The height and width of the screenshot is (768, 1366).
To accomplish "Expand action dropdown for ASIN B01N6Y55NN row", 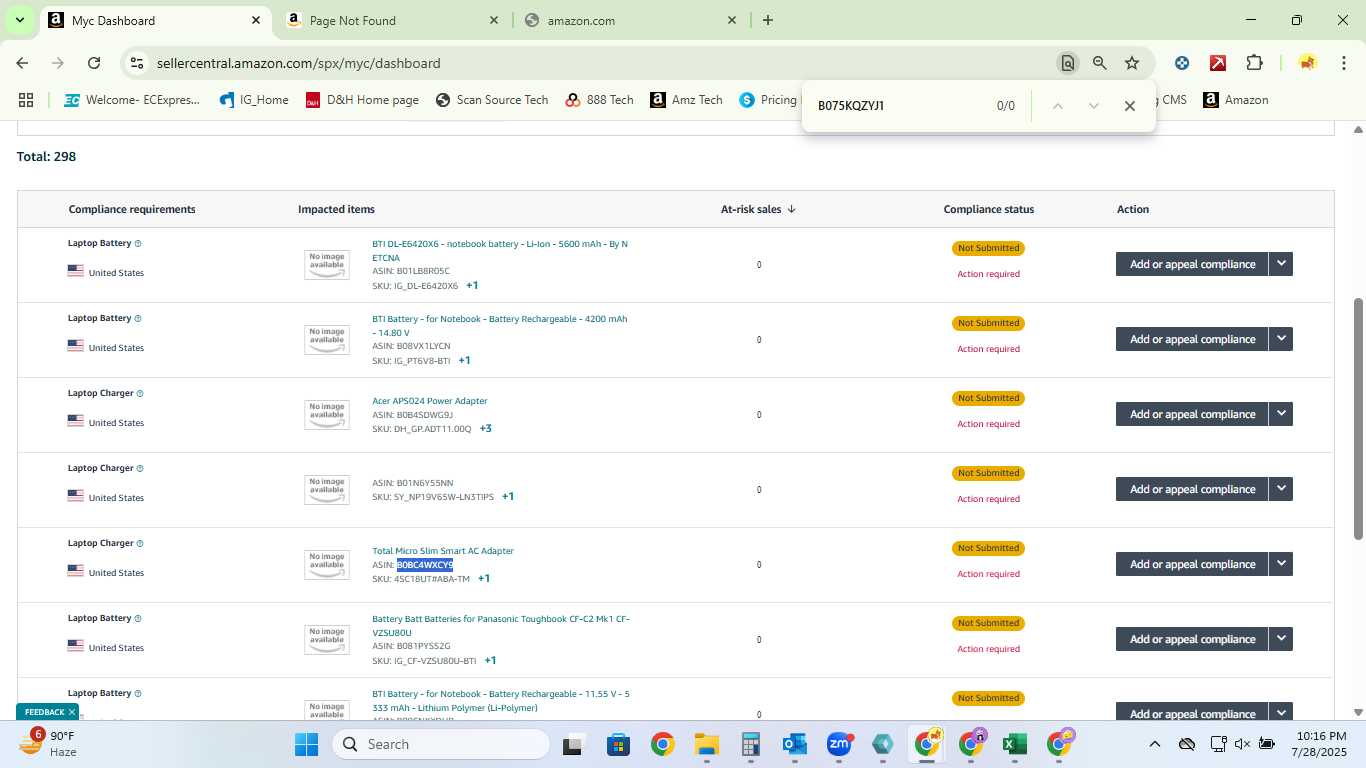I will pyautogui.click(x=1281, y=489).
